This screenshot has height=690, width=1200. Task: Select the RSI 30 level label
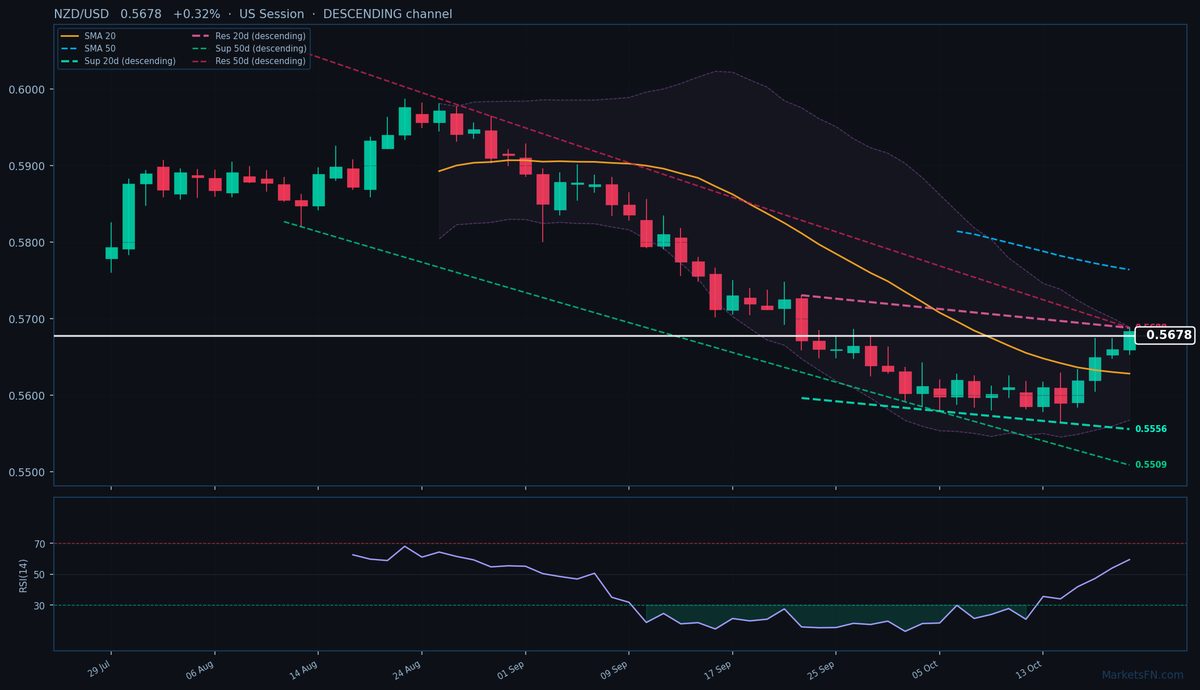point(41,606)
